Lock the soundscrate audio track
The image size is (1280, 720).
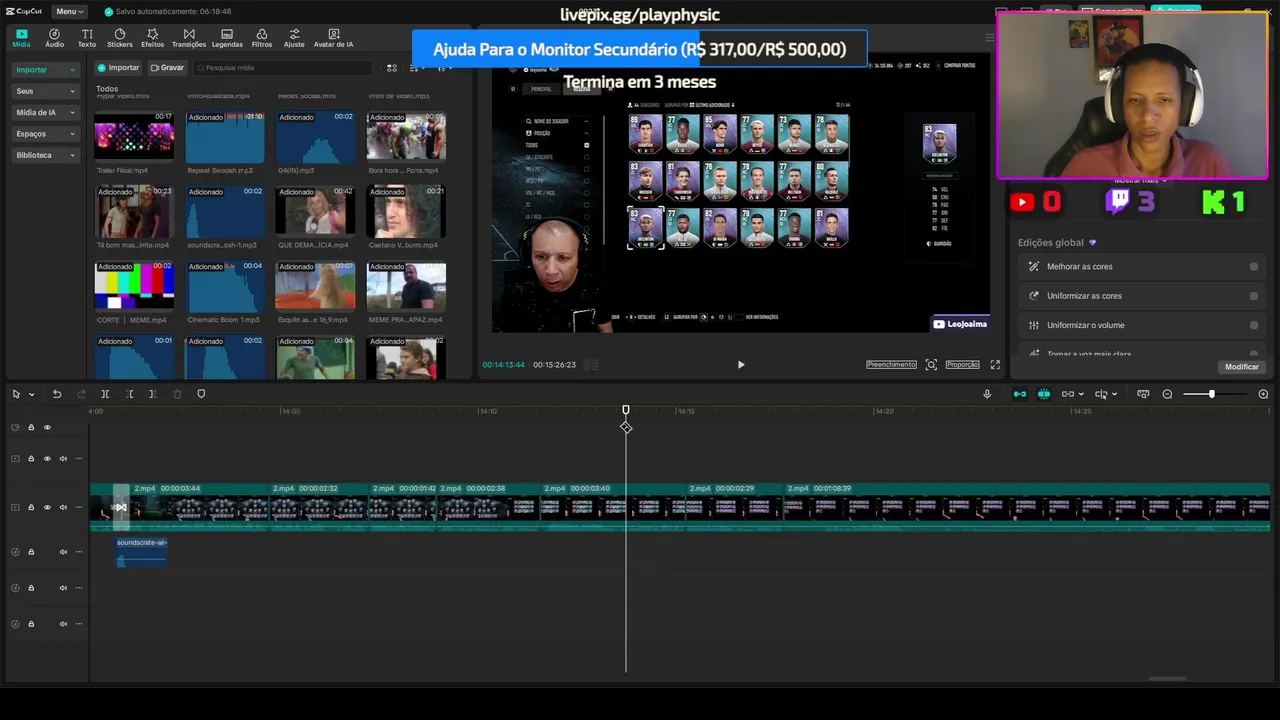click(31, 552)
